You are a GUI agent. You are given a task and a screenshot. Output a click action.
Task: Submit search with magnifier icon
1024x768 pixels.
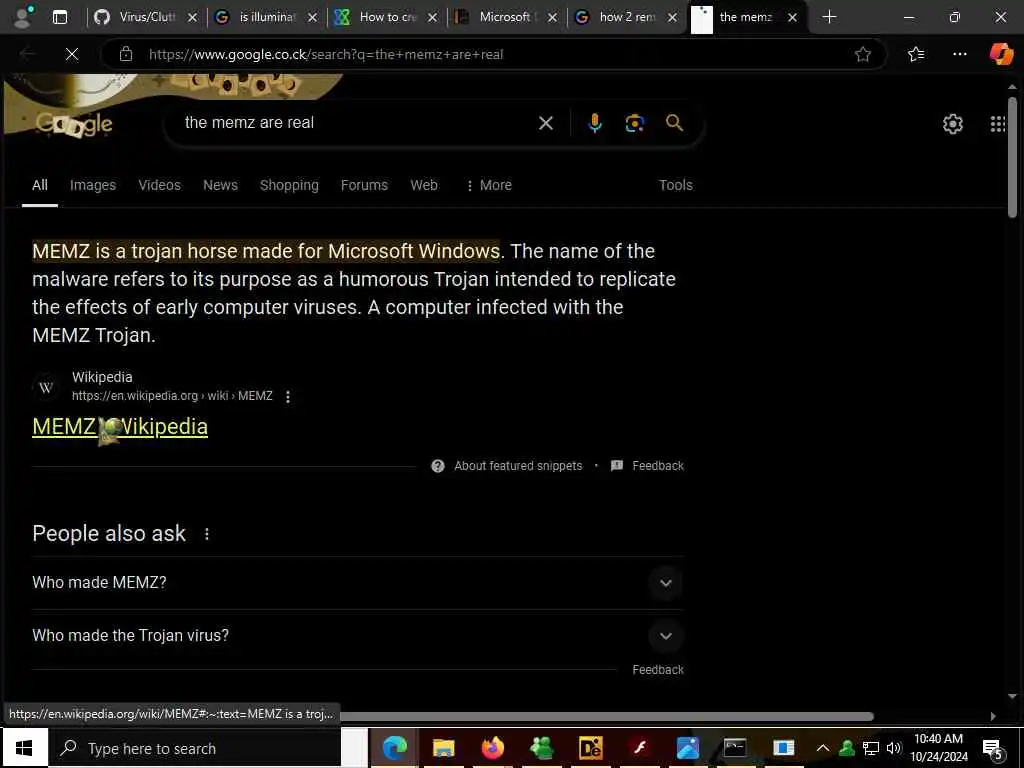[x=674, y=123]
